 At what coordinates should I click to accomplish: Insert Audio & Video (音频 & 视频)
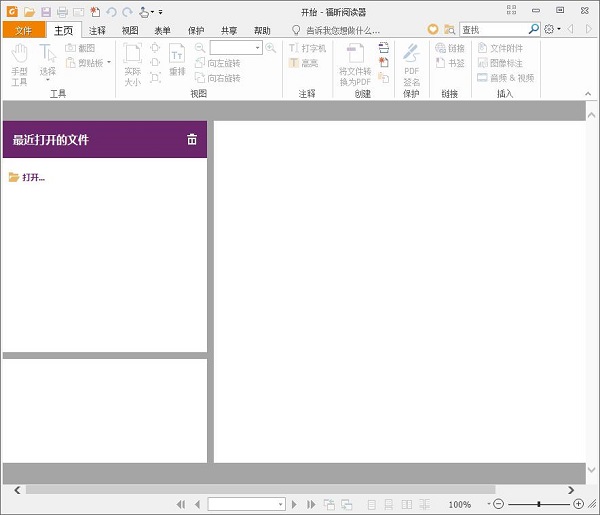coord(505,78)
